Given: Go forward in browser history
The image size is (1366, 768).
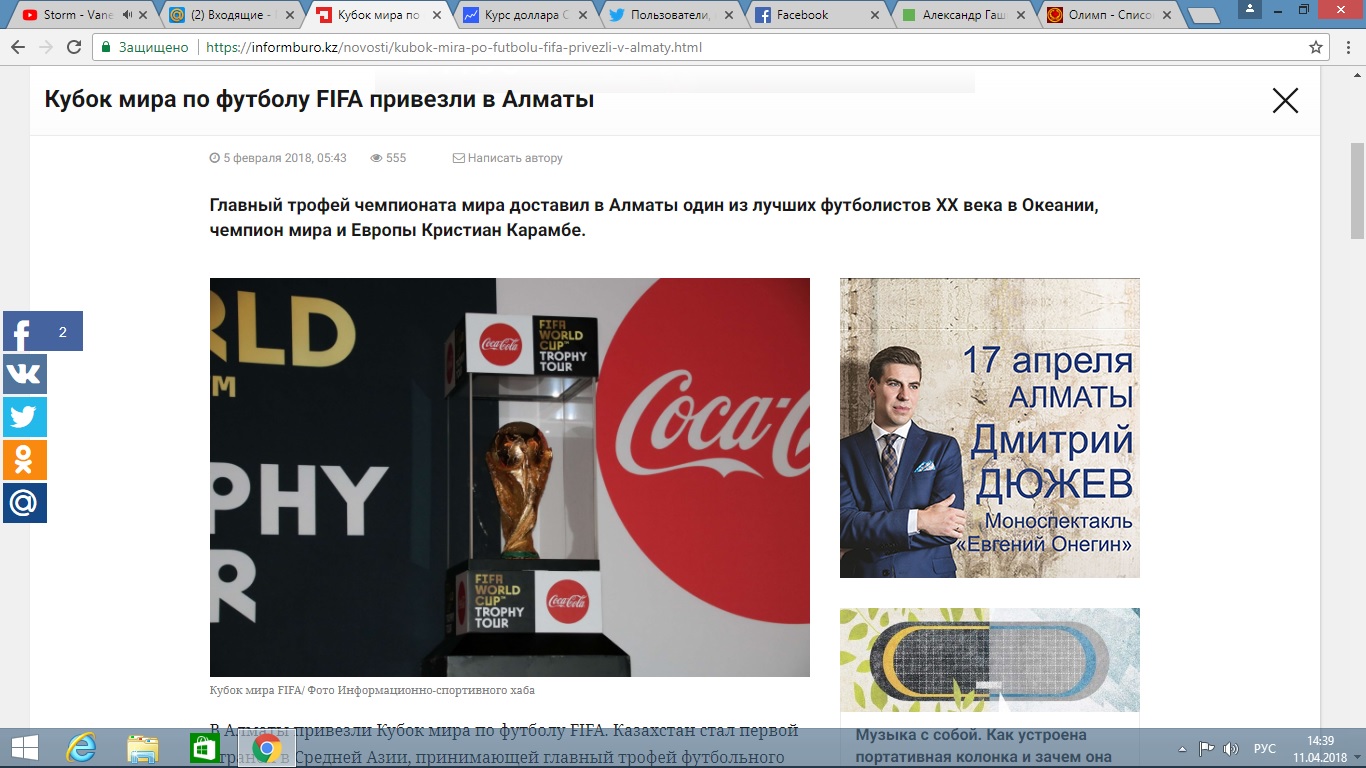Looking at the screenshot, I should (46, 47).
